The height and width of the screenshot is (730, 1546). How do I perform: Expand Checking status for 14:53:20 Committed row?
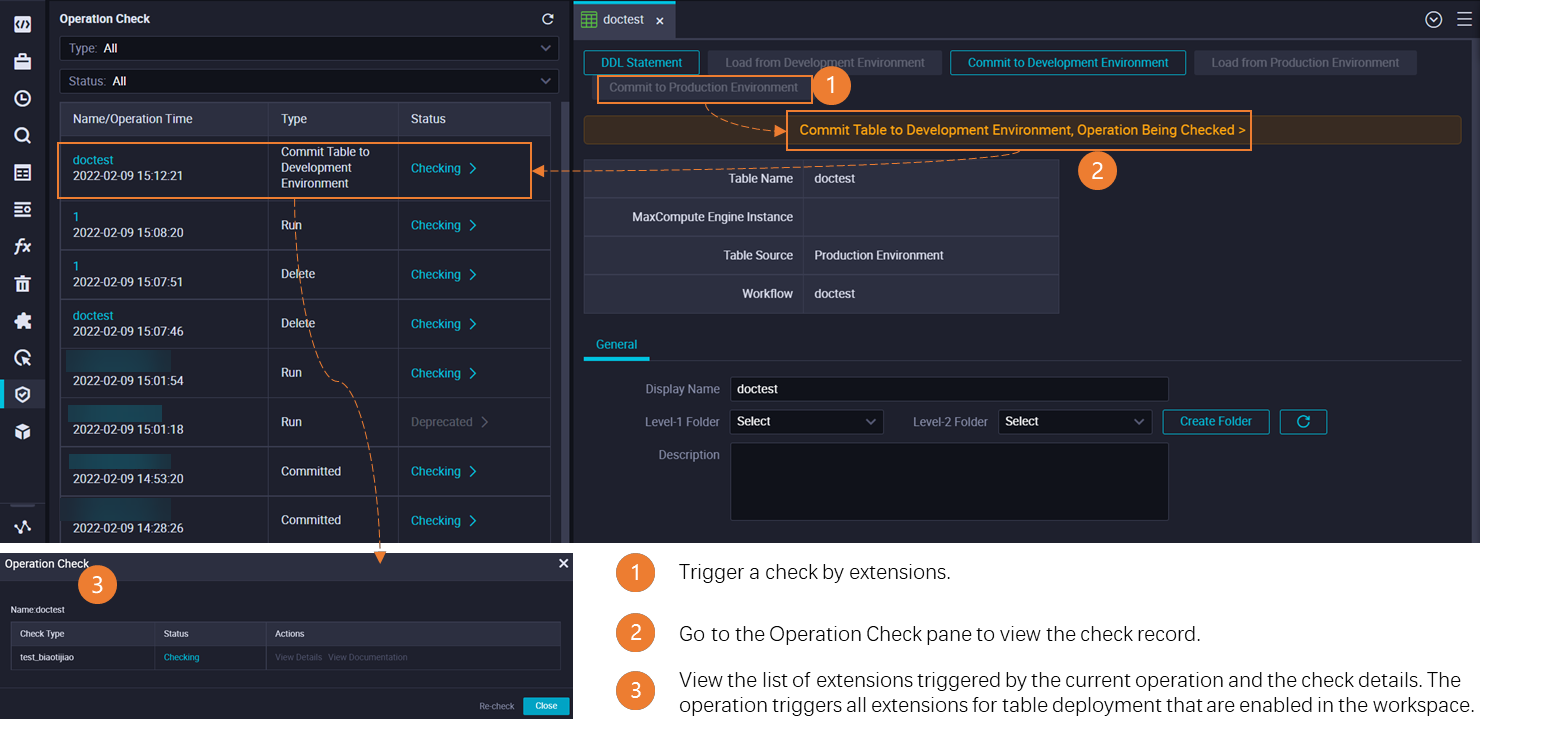click(444, 472)
